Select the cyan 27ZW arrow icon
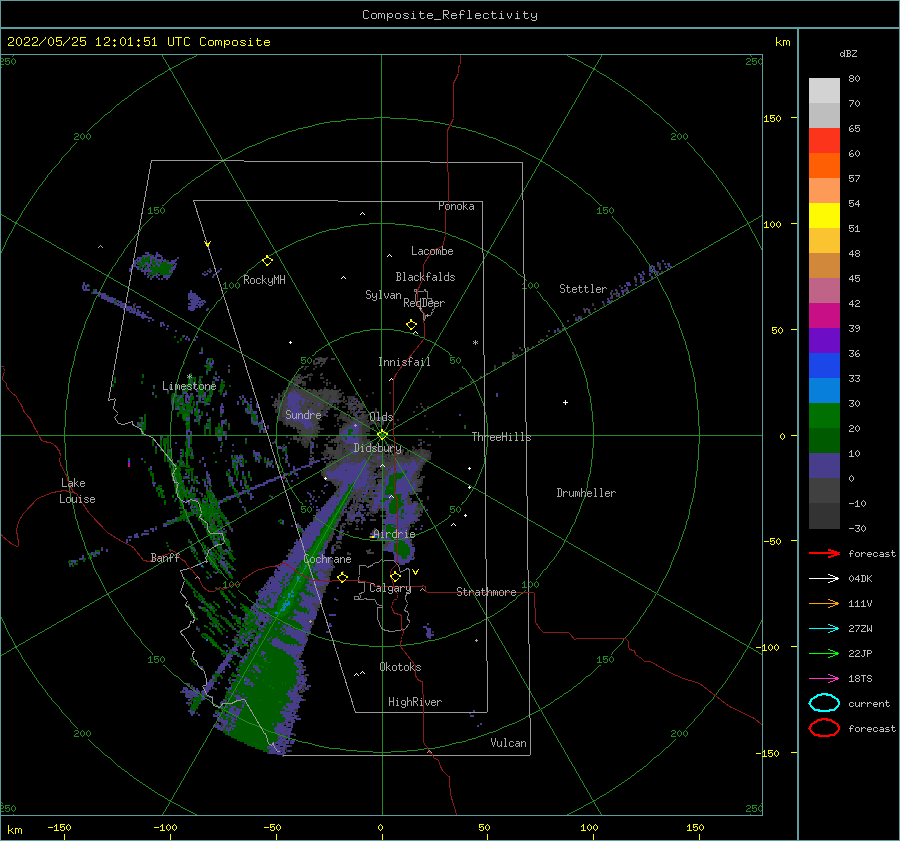900x841 pixels. coord(824,629)
